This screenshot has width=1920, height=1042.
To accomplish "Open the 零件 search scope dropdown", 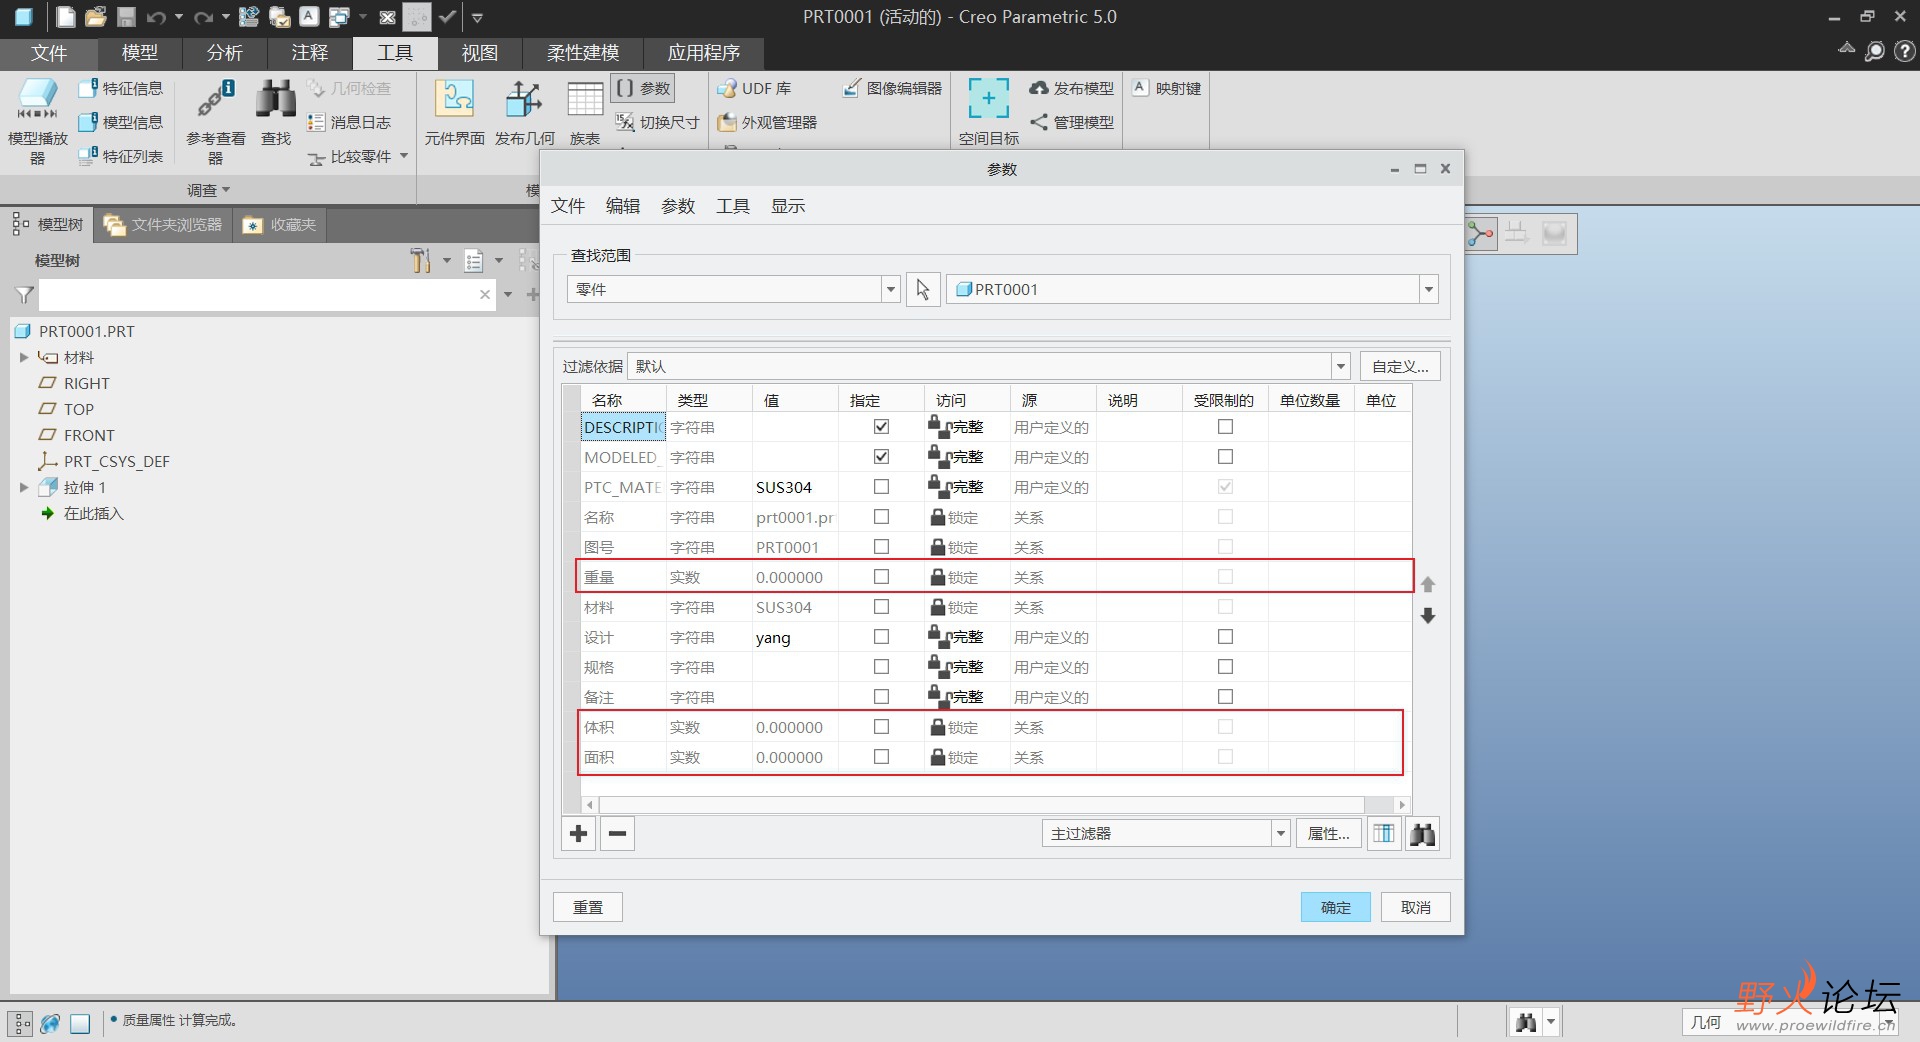I will [x=890, y=289].
